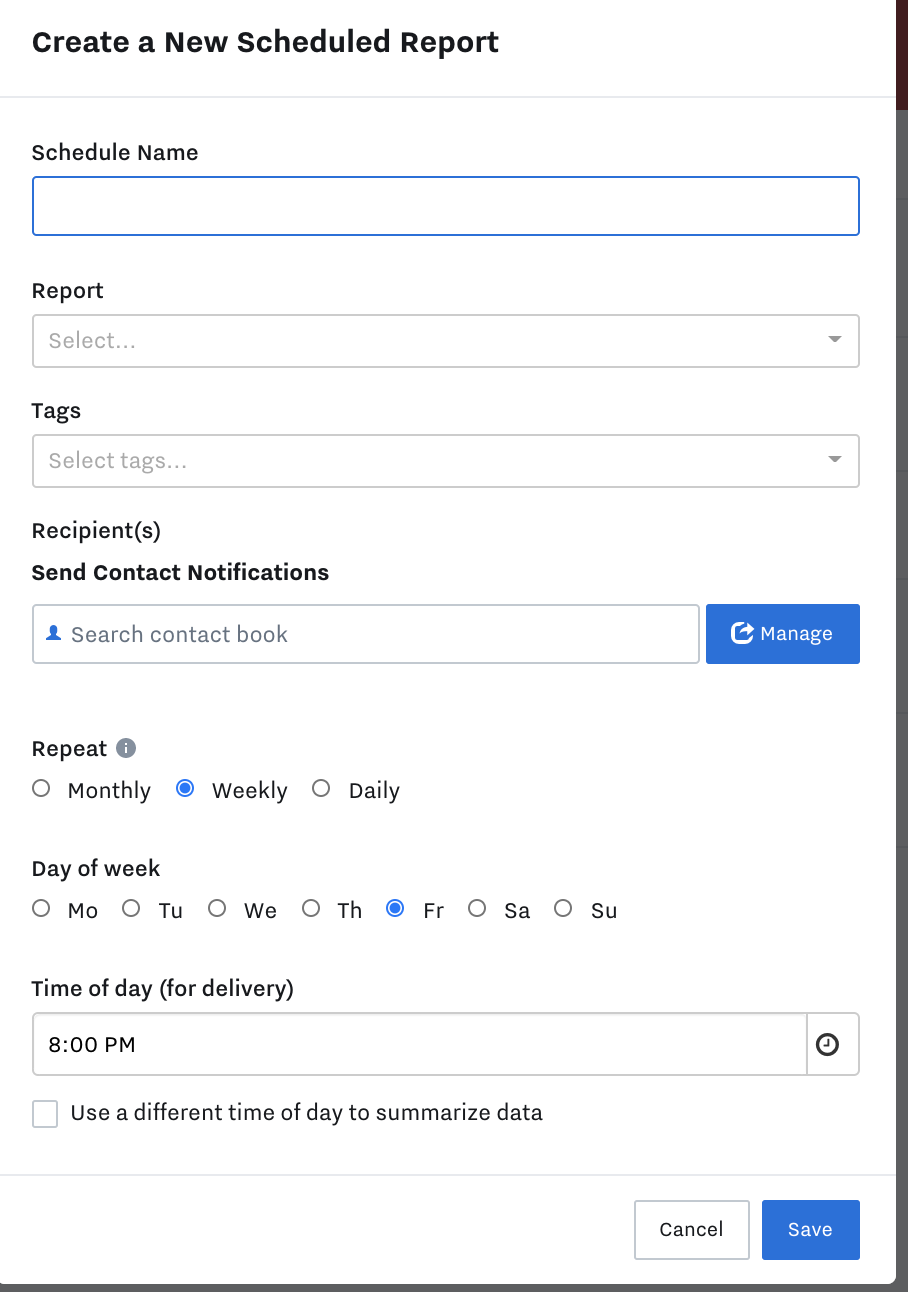Choose We as day of week

coord(217,909)
